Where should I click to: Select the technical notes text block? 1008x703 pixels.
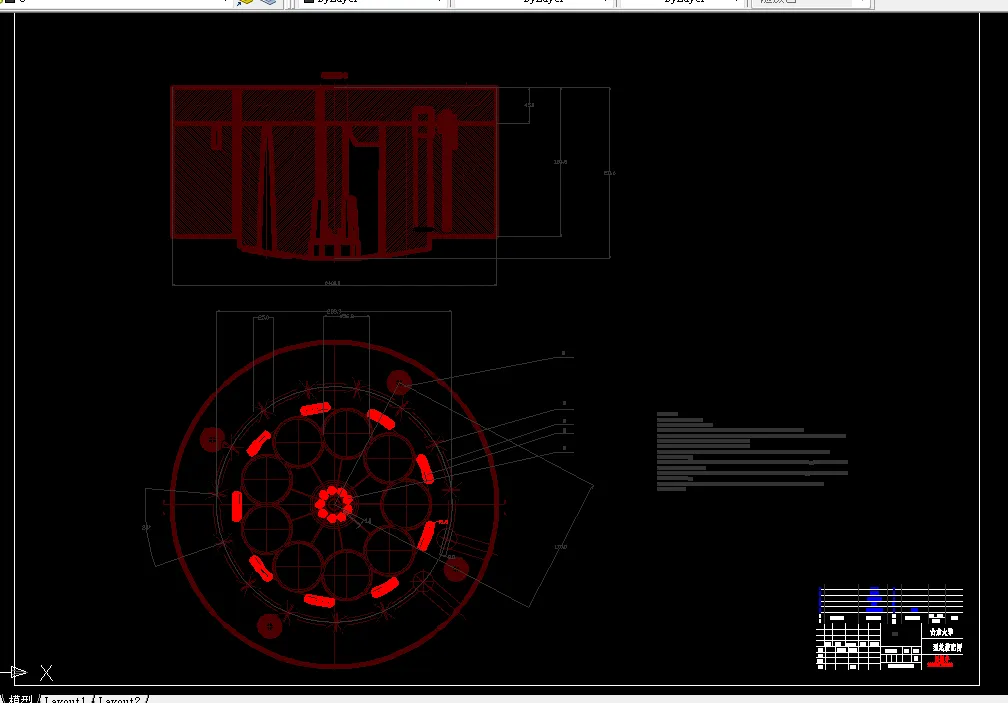click(752, 452)
